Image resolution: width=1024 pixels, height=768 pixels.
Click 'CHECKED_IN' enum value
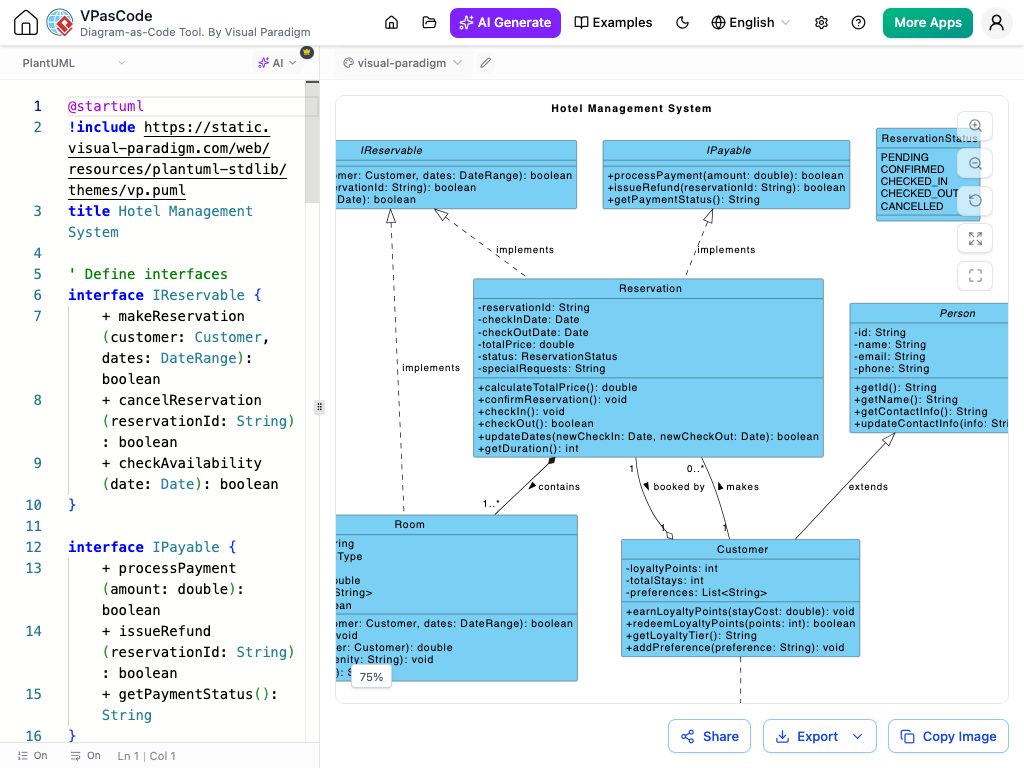pyautogui.click(x=914, y=182)
